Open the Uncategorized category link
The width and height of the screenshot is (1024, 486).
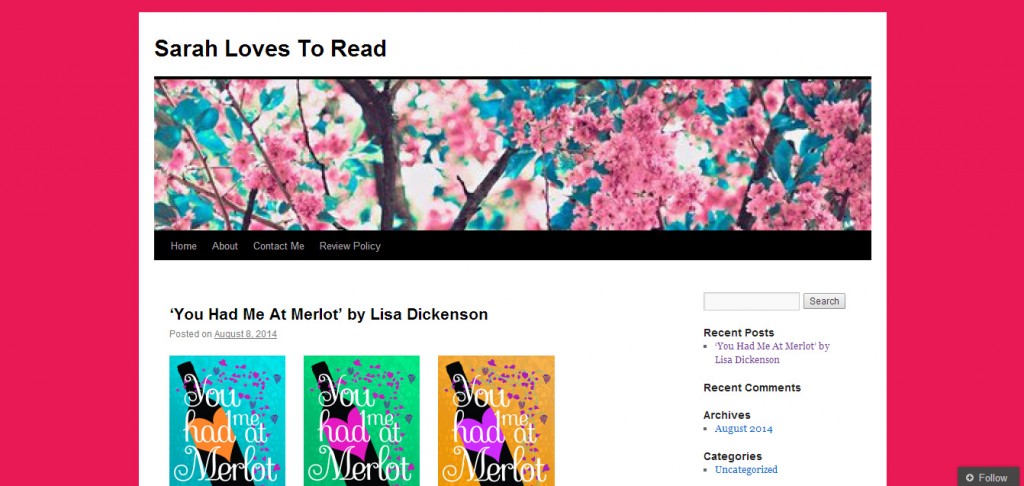tap(746, 470)
